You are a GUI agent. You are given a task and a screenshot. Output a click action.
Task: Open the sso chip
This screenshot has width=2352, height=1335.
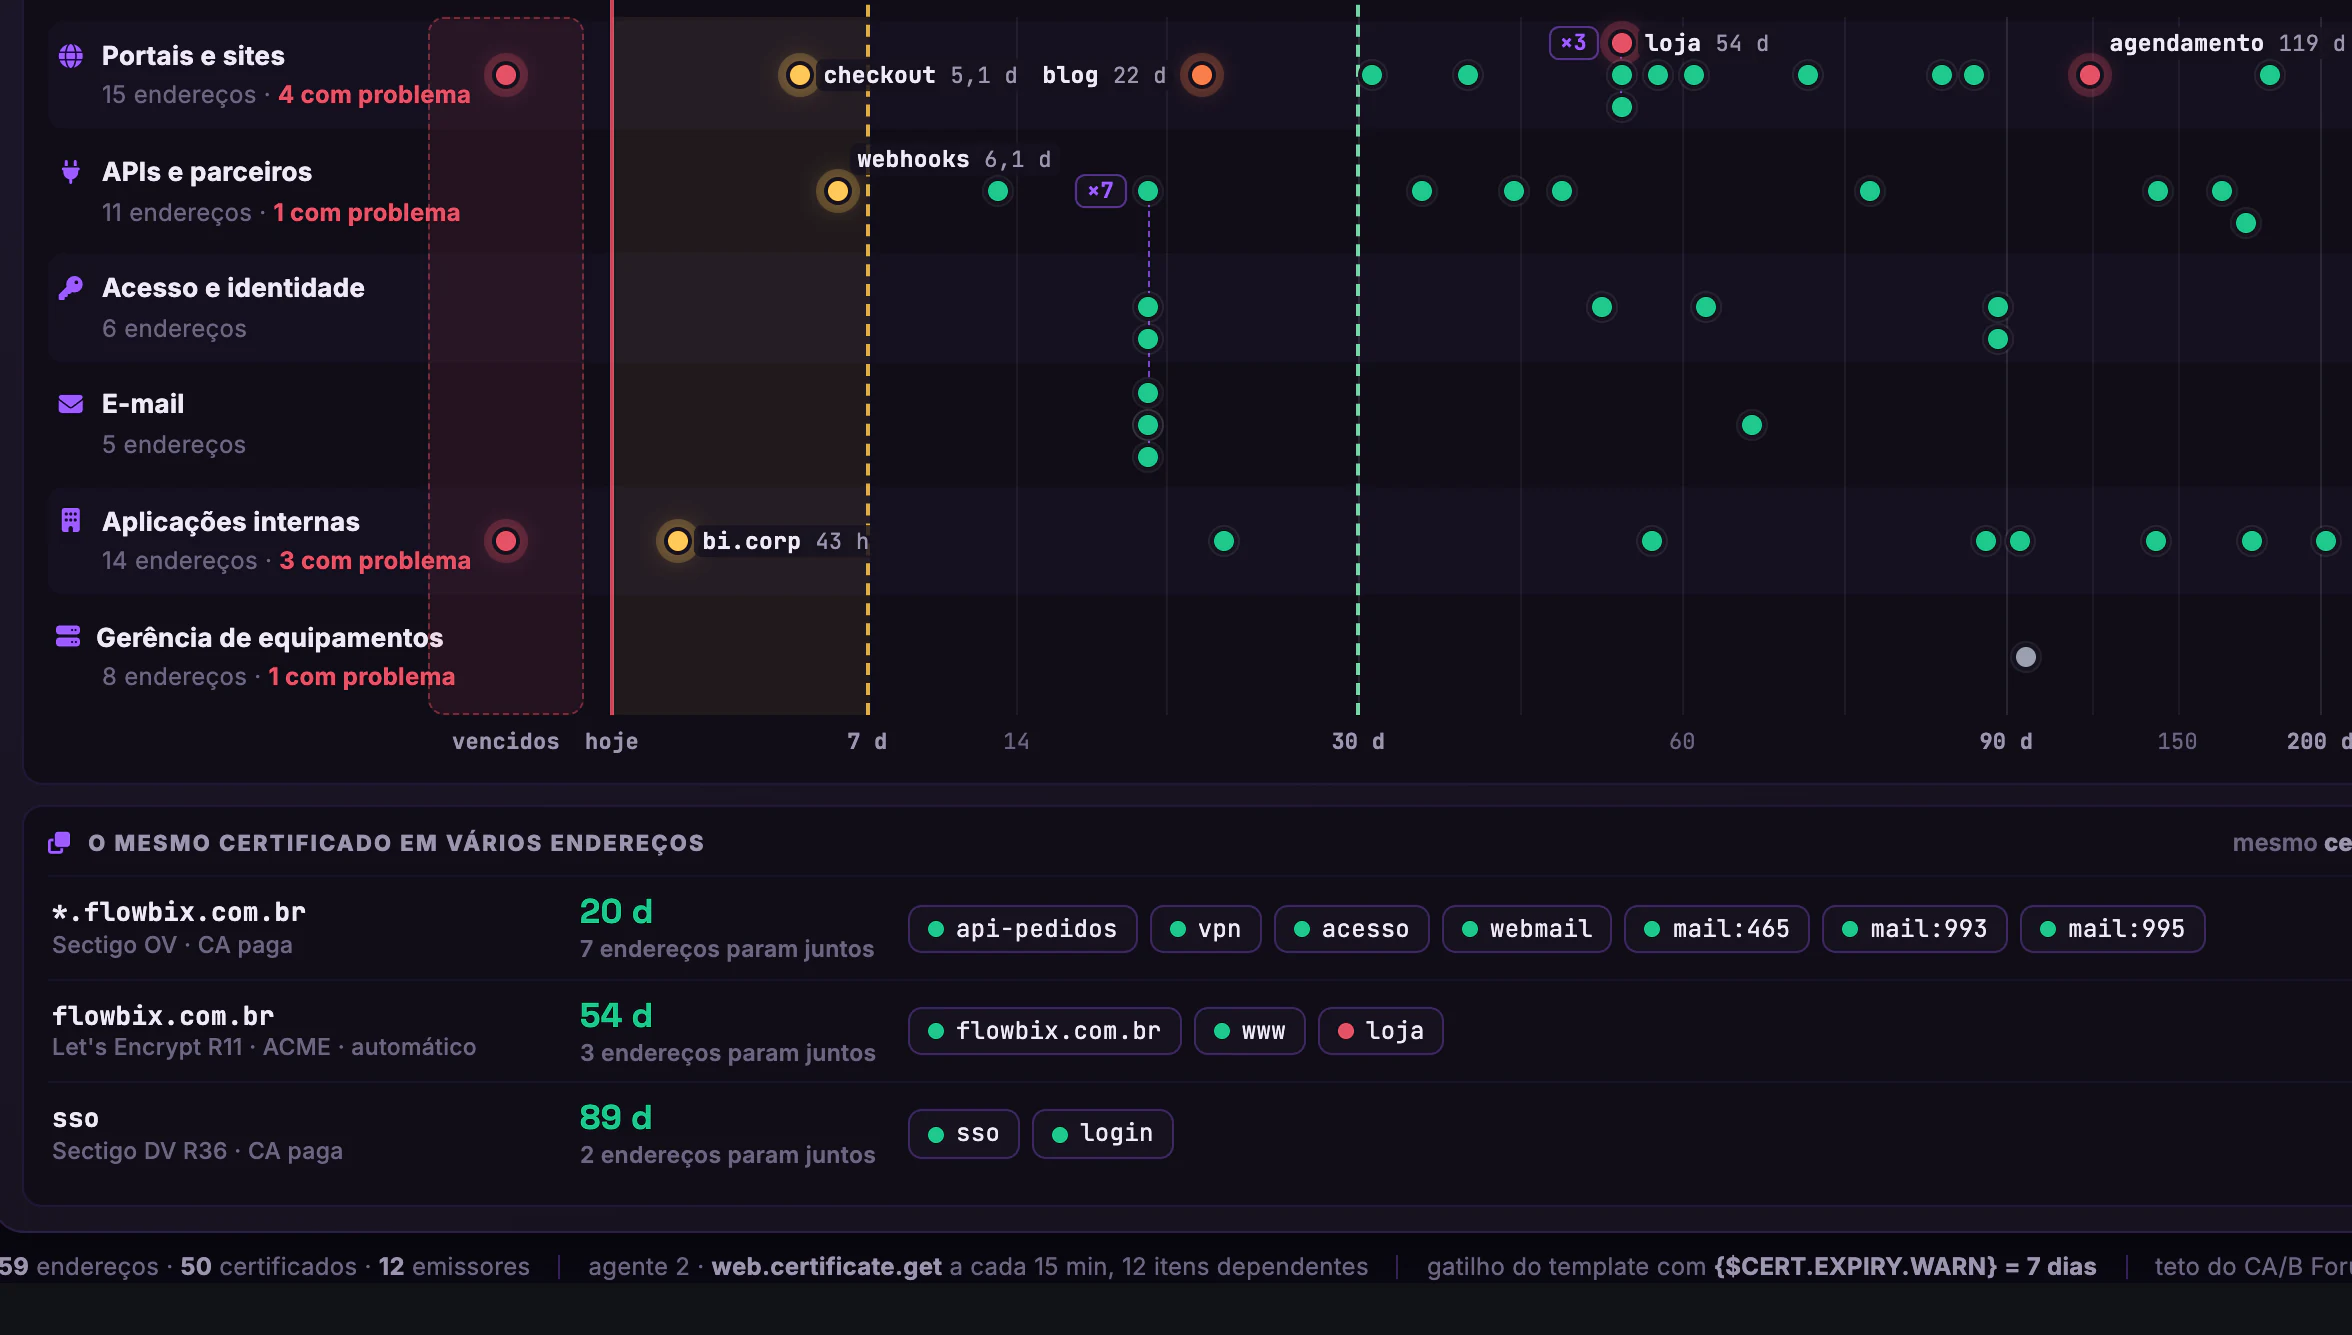964,1133
